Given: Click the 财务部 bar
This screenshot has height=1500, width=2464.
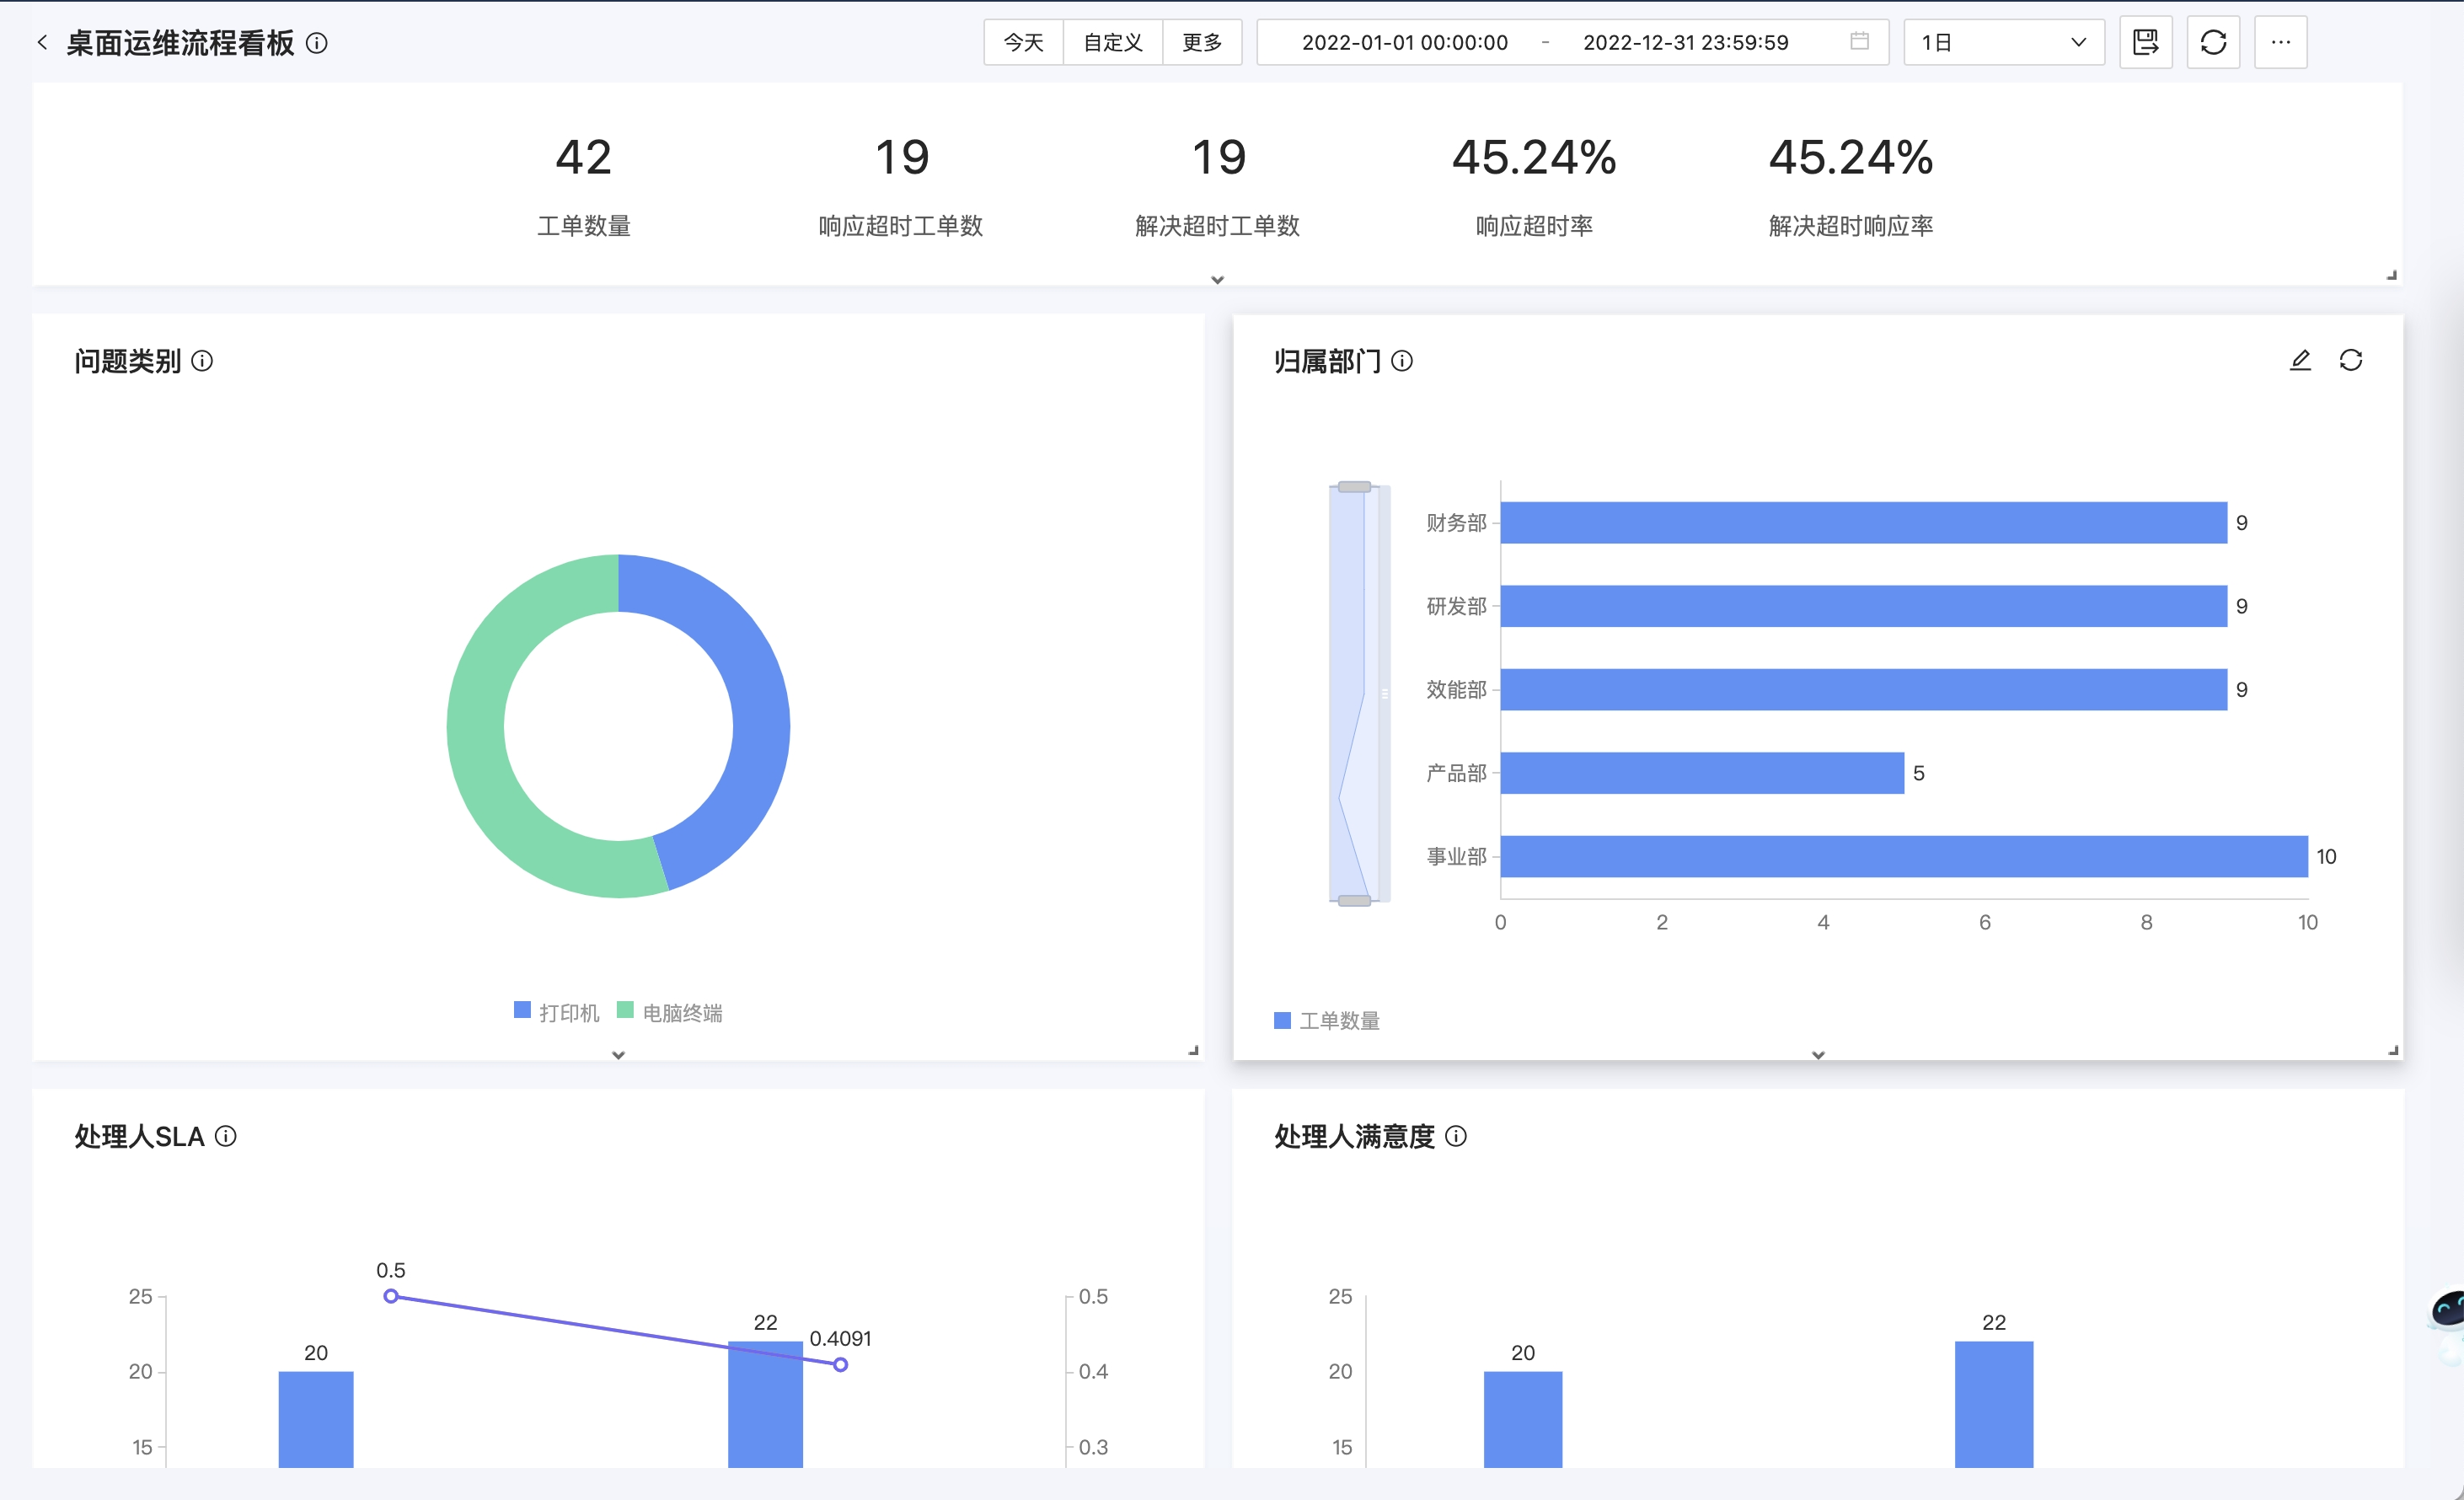Looking at the screenshot, I should [1863, 523].
